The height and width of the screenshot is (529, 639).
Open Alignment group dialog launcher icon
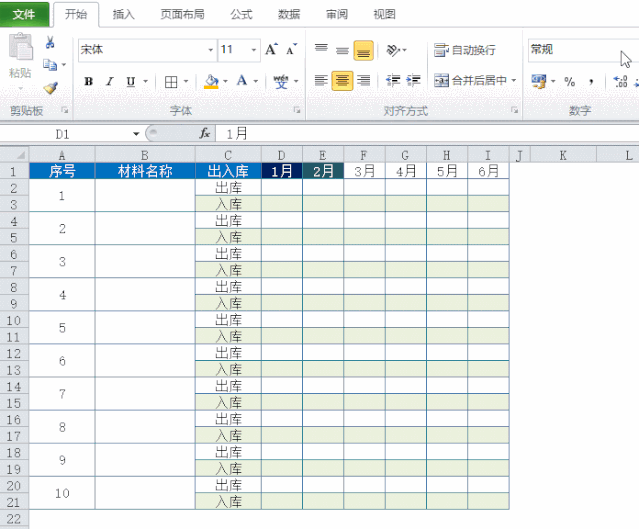(514, 110)
